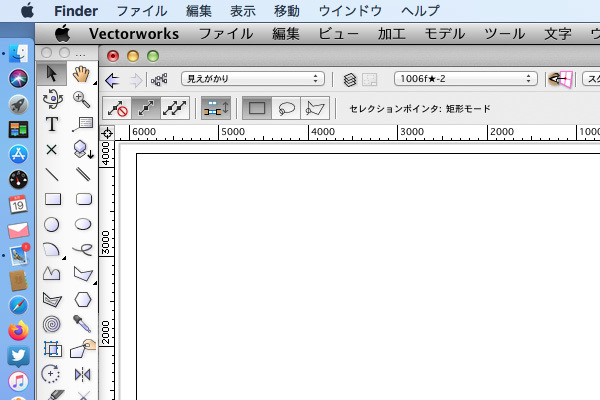Select the Zoom magnifier tool

point(82,100)
